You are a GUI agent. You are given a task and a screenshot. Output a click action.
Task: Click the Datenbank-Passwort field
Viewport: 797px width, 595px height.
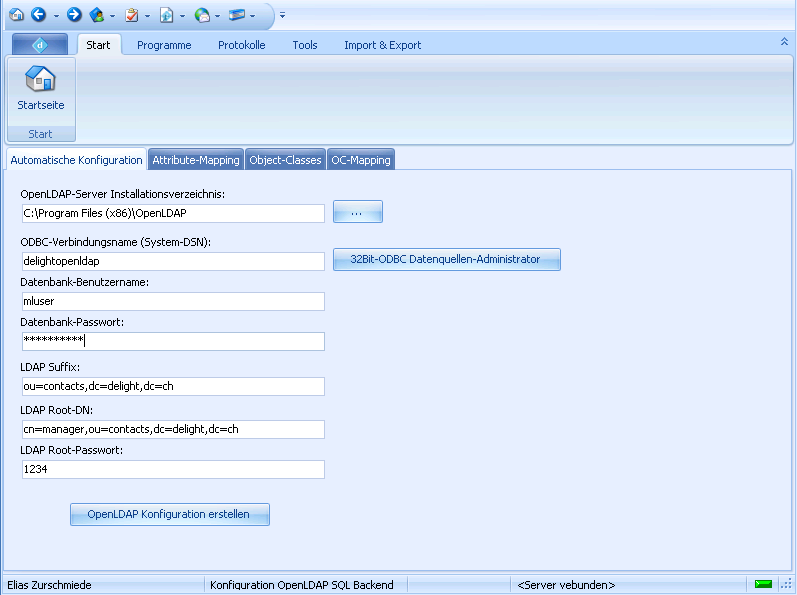[x=173, y=341]
